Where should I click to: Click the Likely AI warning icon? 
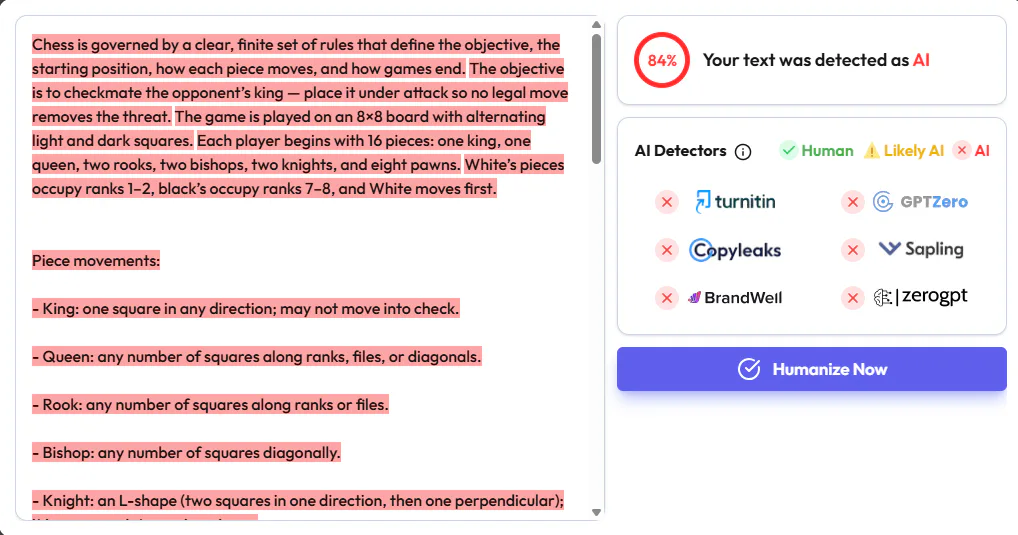click(x=872, y=151)
